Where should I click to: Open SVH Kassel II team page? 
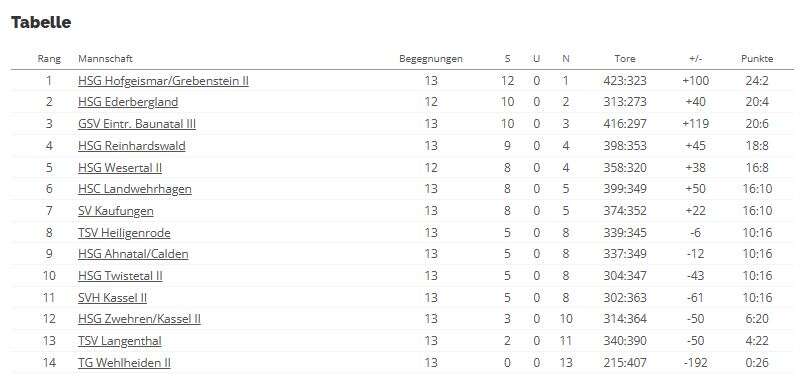113,298
